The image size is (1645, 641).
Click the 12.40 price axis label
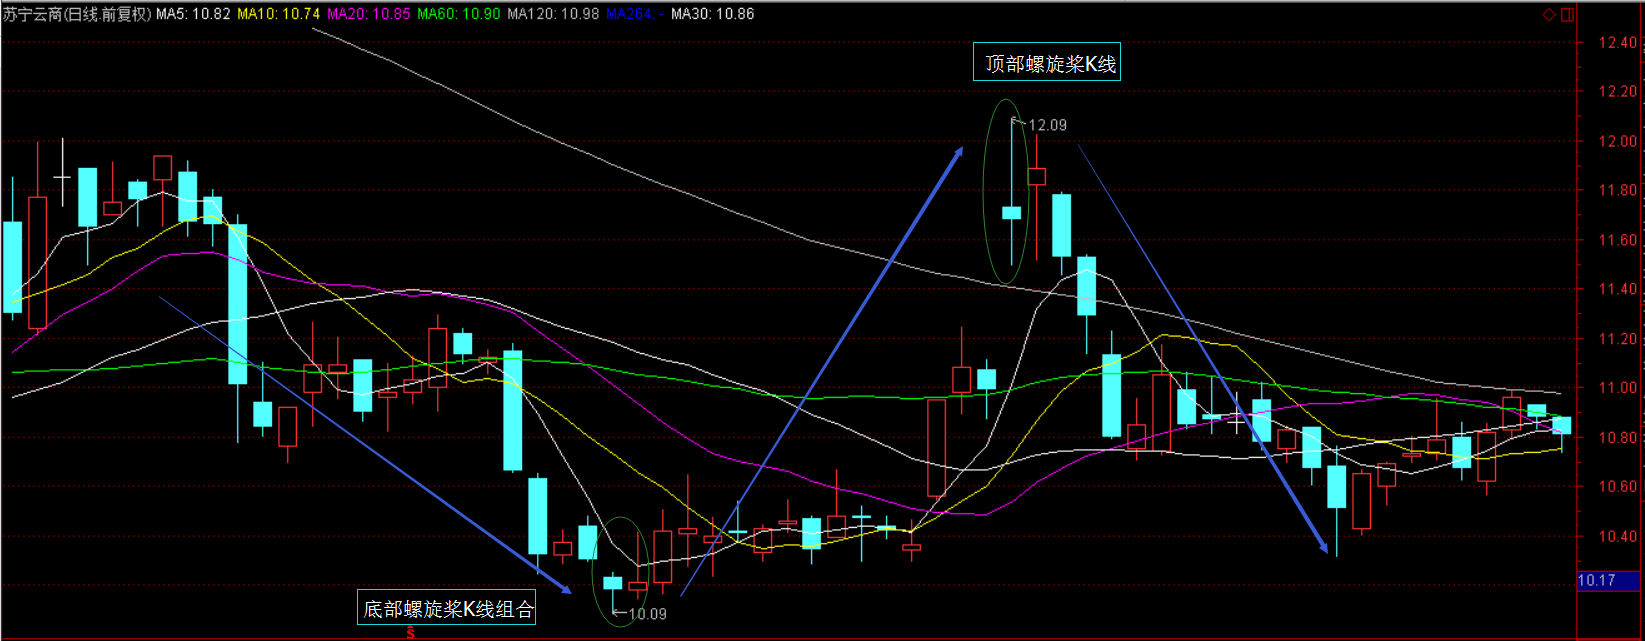click(1617, 42)
